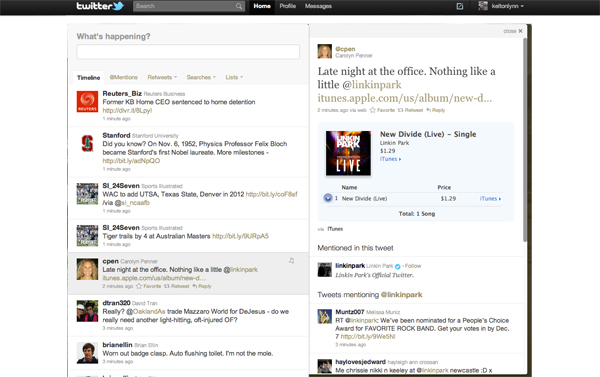Click Reply on cpen timeline tweet

pyautogui.click(x=202, y=286)
